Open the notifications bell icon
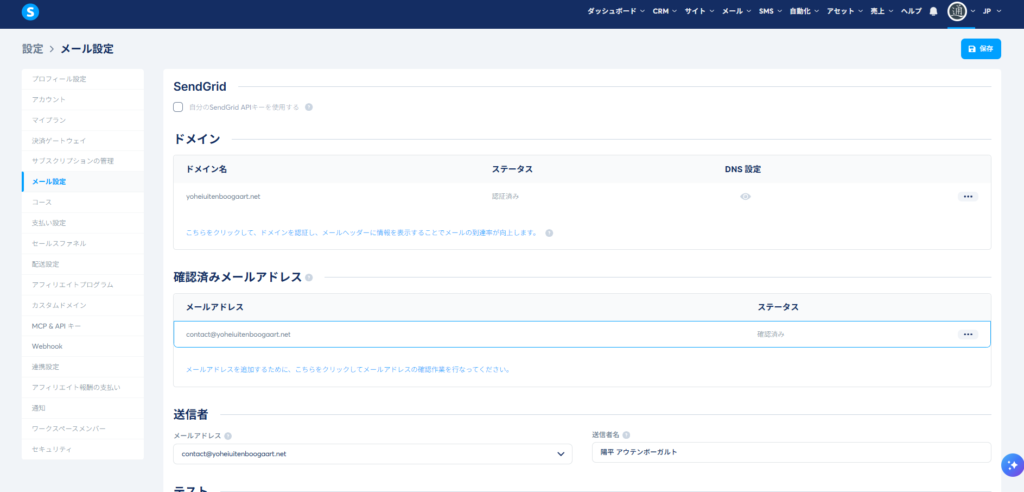Screen dimensions: 1024x492 pyautogui.click(x=933, y=11)
